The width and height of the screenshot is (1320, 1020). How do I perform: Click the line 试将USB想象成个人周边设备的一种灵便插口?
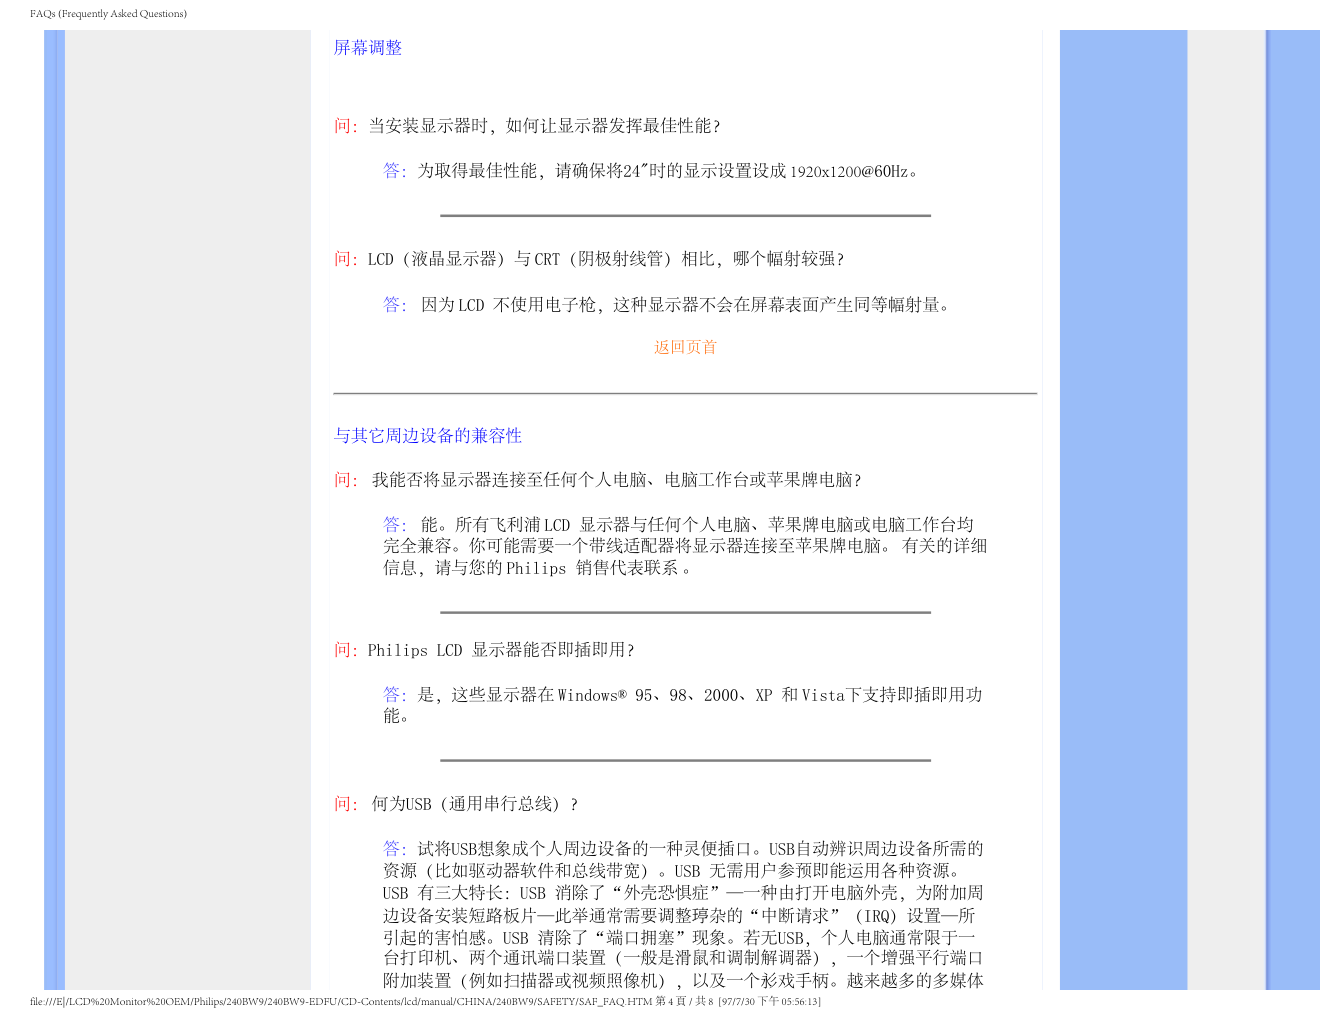(683, 849)
